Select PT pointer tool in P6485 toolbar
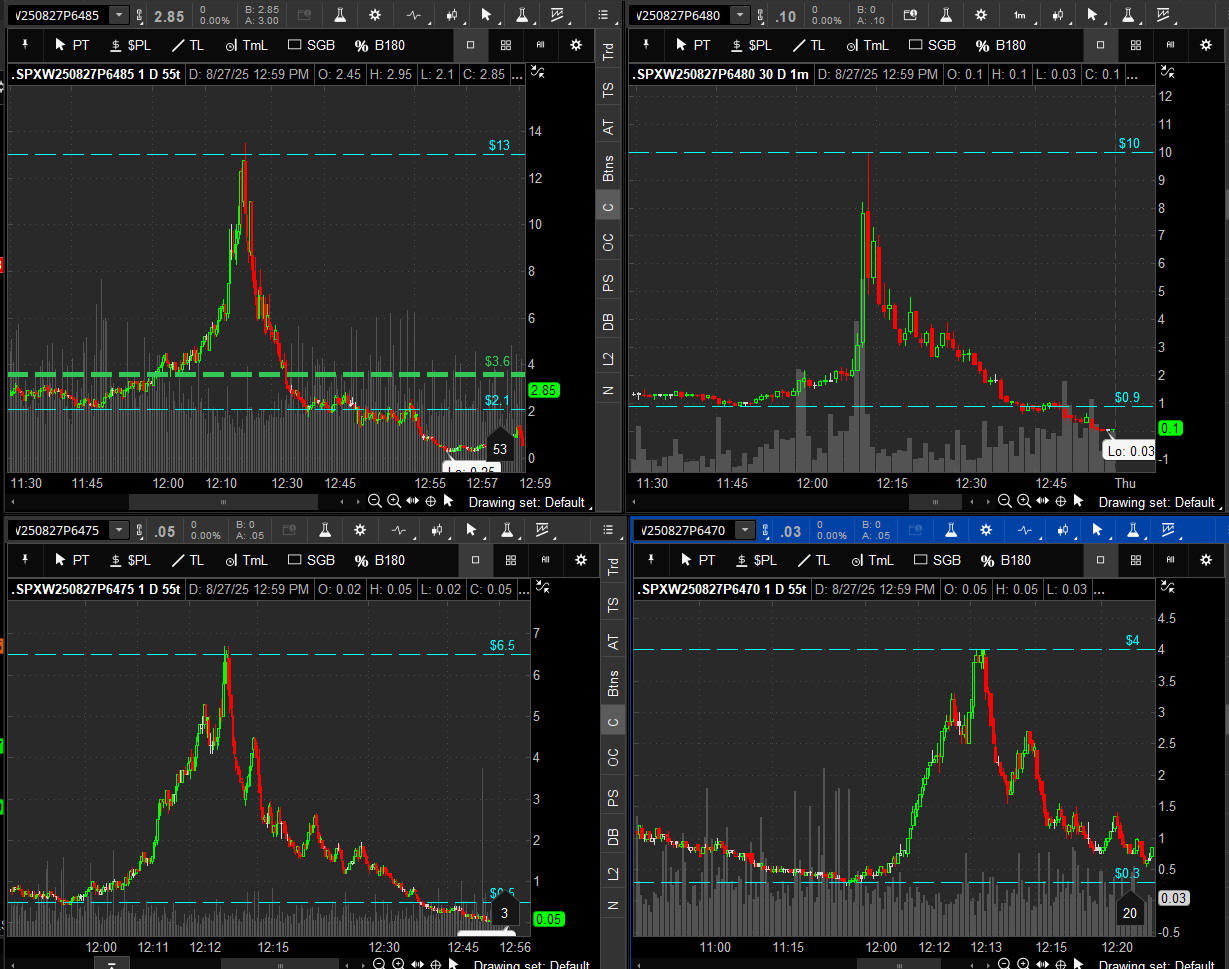The width and height of the screenshot is (1229, 969). coord(72,45)
